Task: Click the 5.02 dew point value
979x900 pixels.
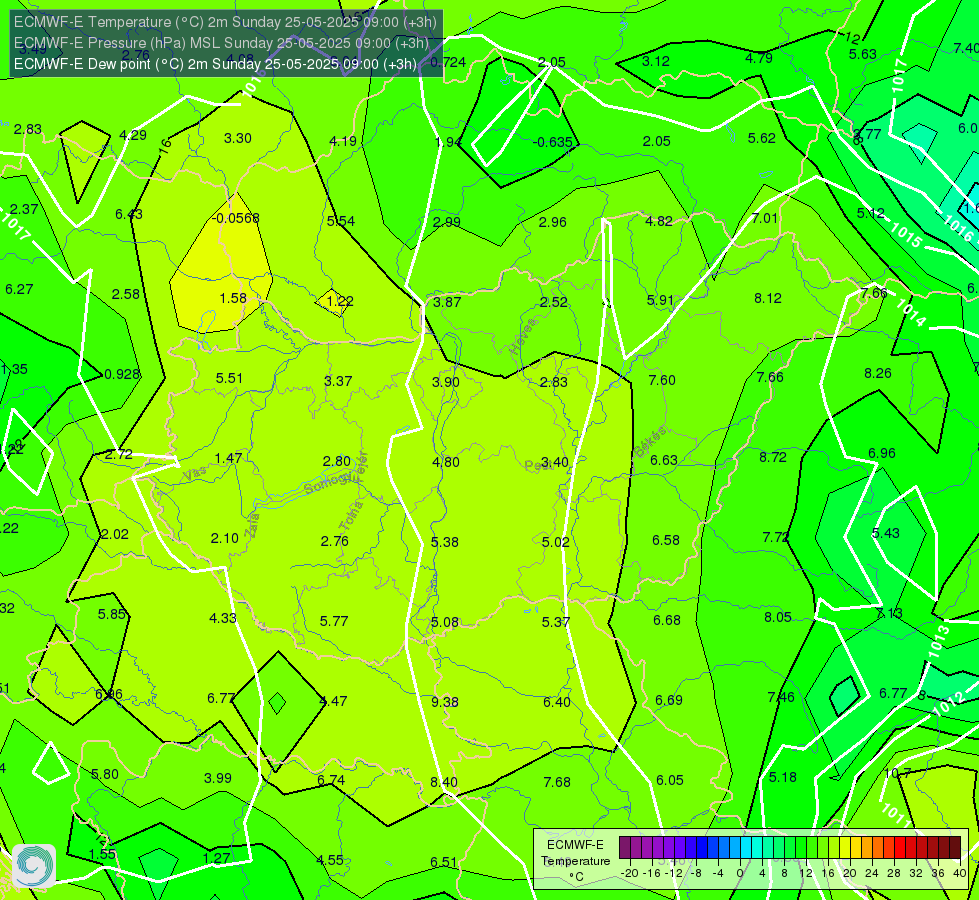Action: (556, 542)
